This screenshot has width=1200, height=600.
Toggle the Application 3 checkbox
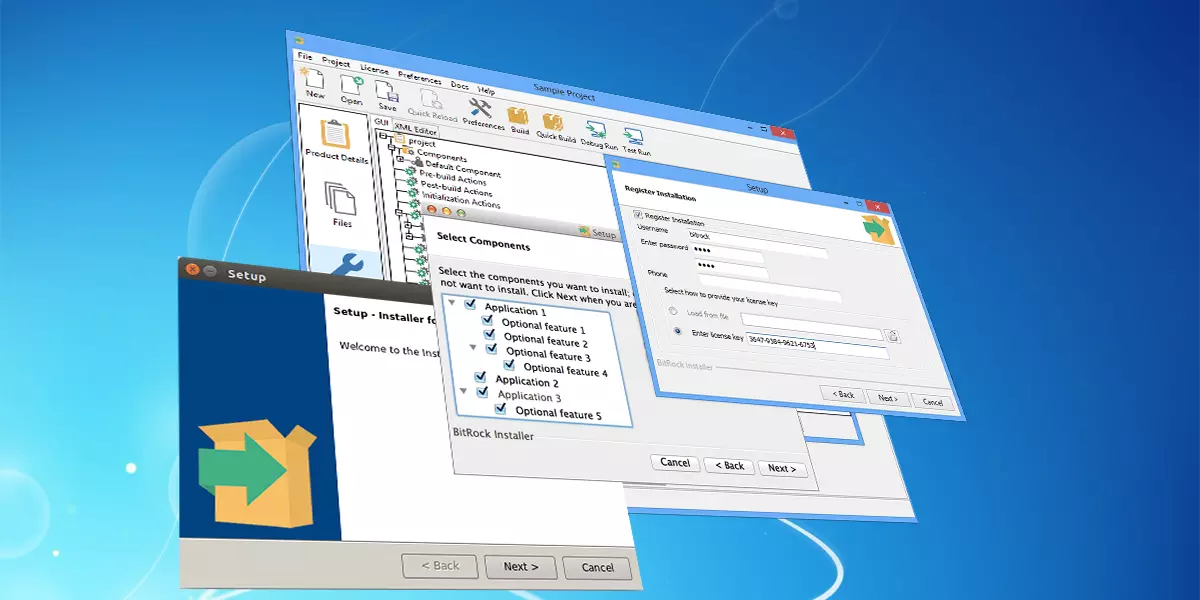pos(483,393)
